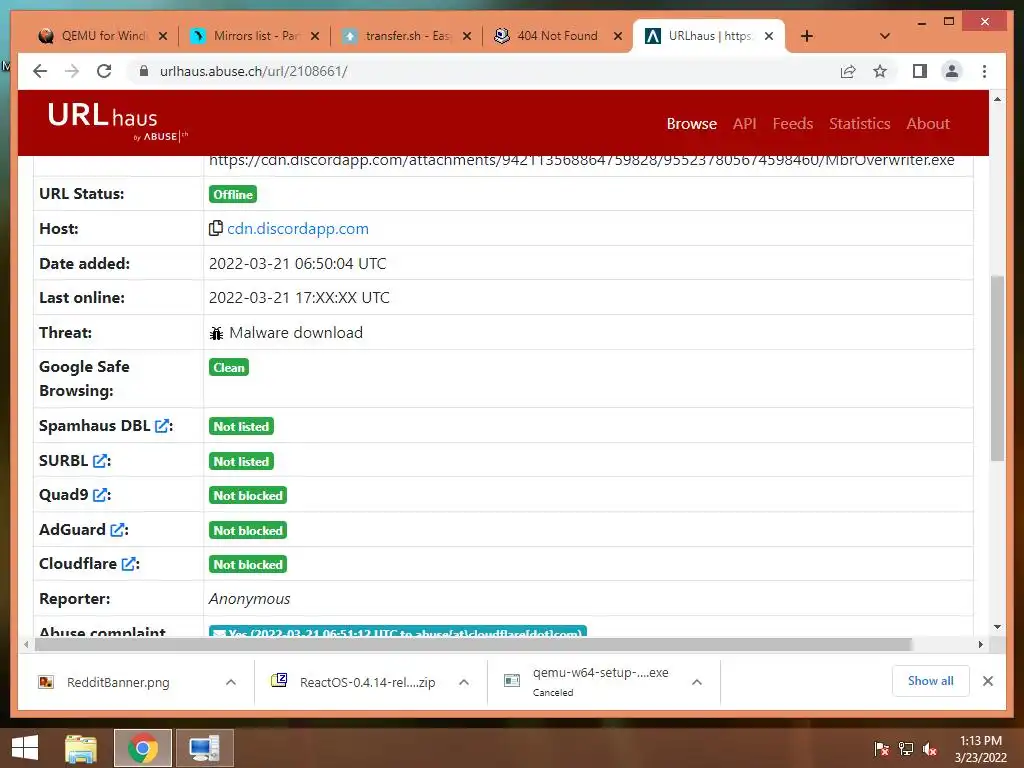This screenshot has height=768, width=1024.
Task: Copy host icon beside cdn.discordapp.com
Action: click(216, 229)
